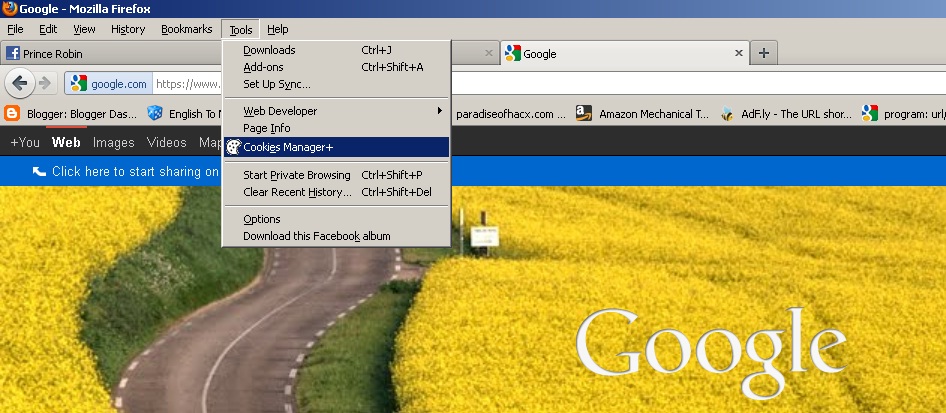
Task: Open the History menu
Action: (128, 29)
